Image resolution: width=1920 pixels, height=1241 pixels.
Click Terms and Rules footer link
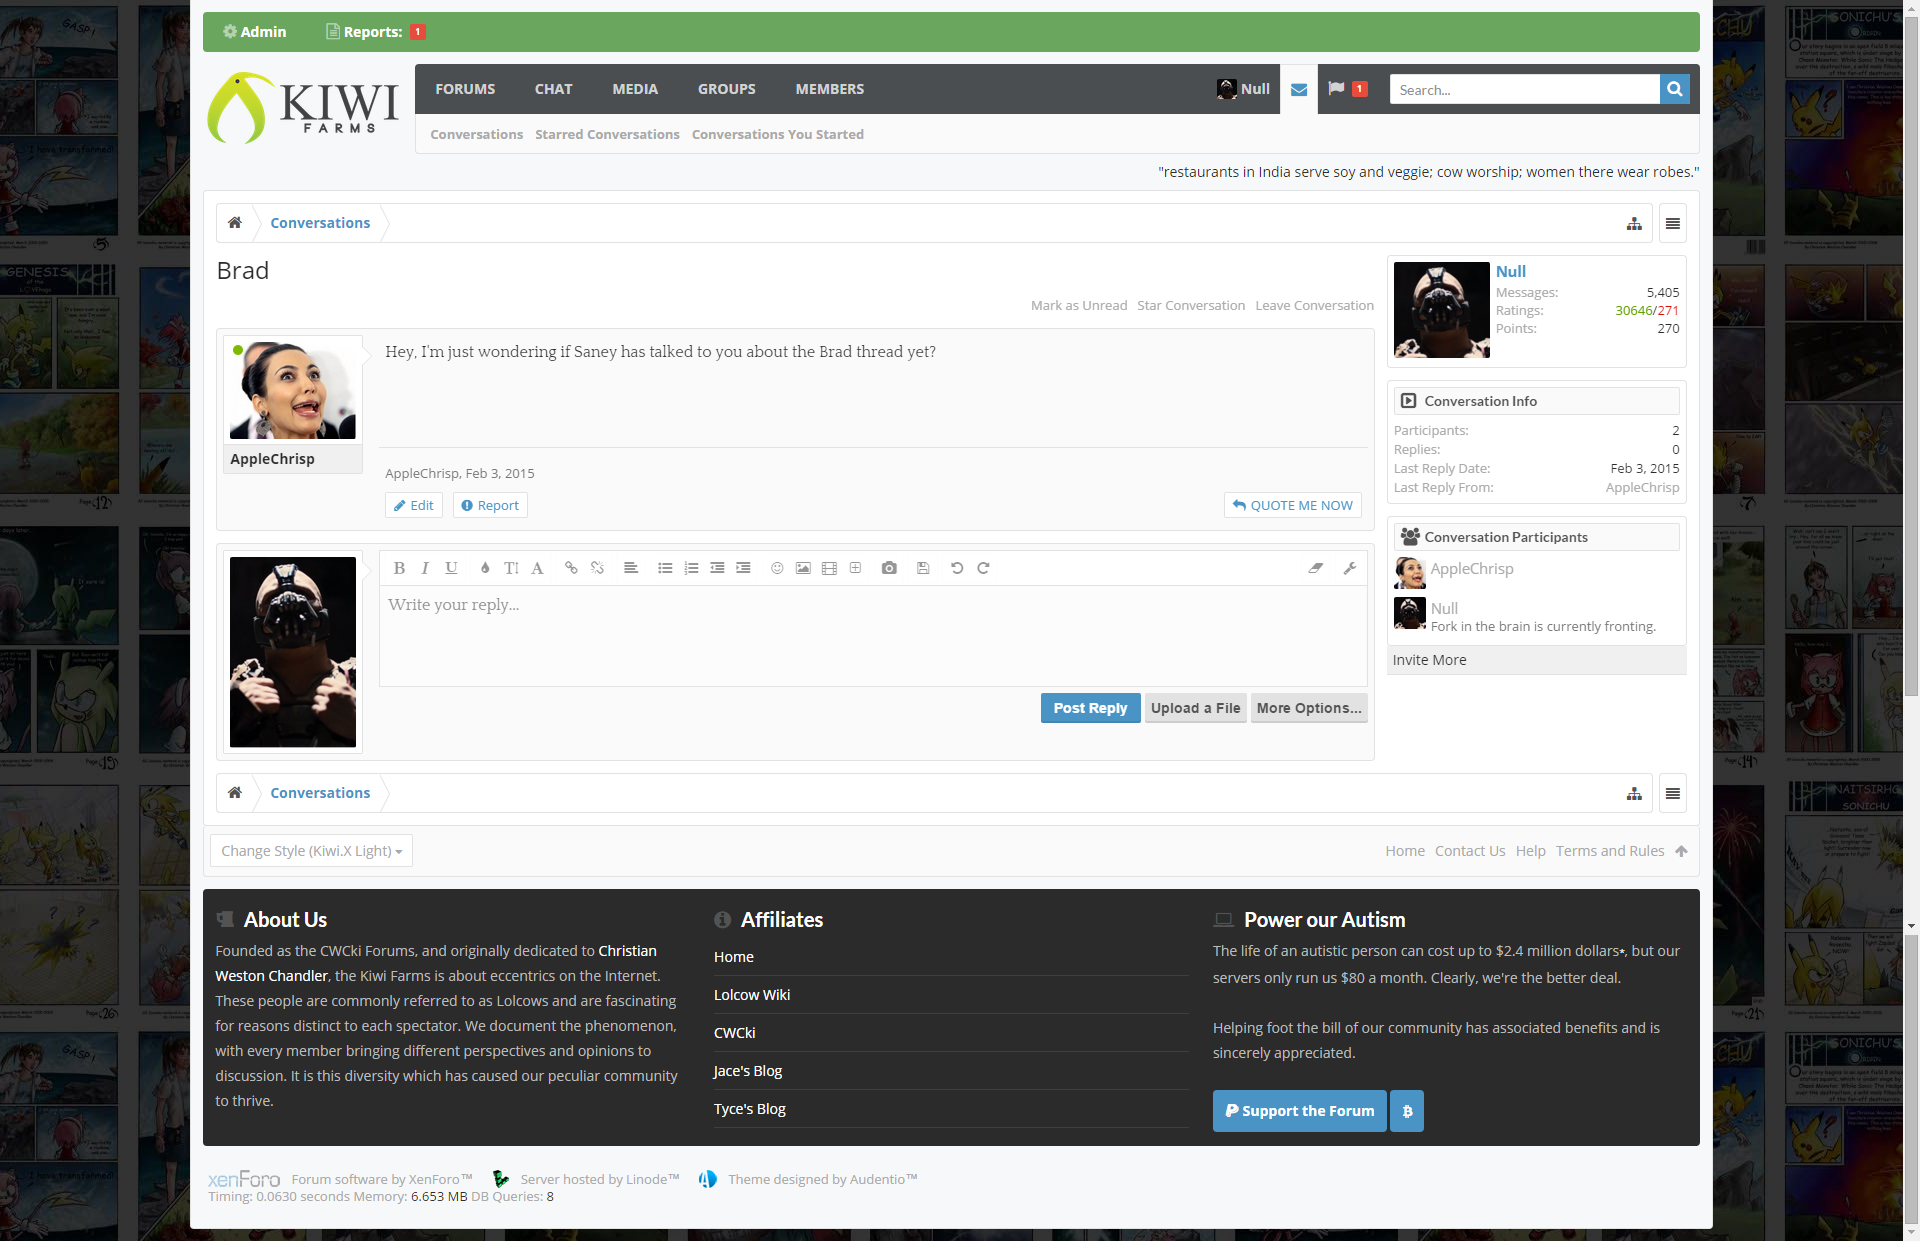tap(1610, 851)
